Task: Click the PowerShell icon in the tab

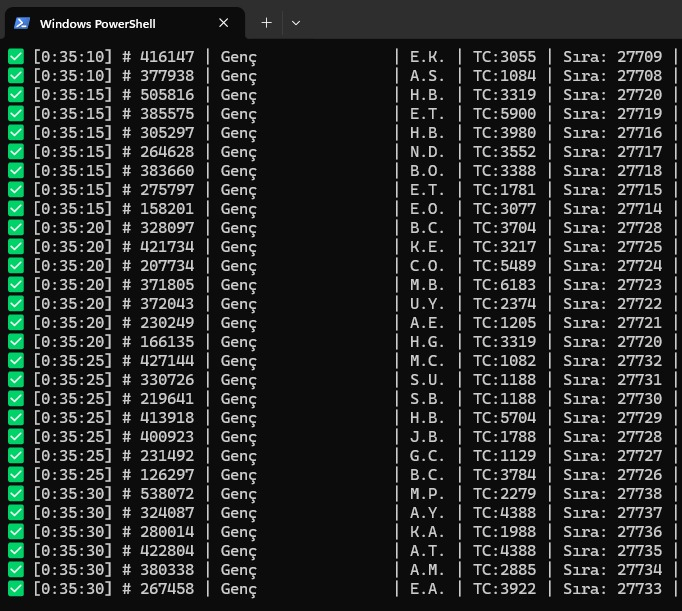Action: click(x=22, y=23)
